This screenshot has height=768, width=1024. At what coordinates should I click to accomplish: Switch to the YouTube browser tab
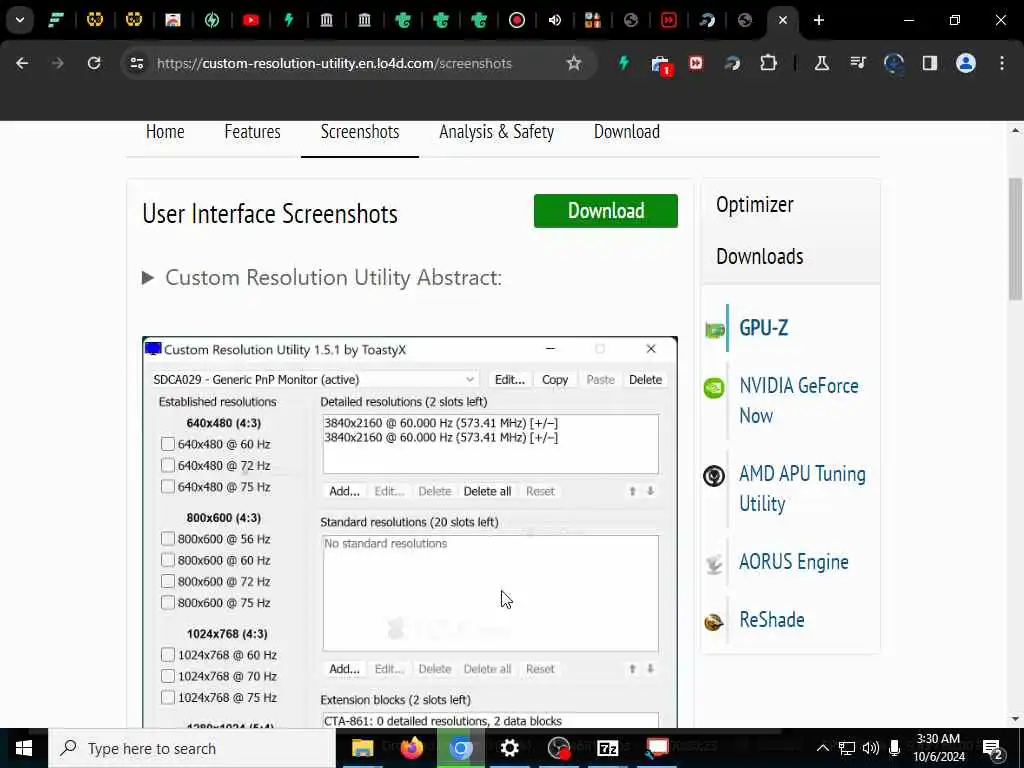click(x=250, y=20)
